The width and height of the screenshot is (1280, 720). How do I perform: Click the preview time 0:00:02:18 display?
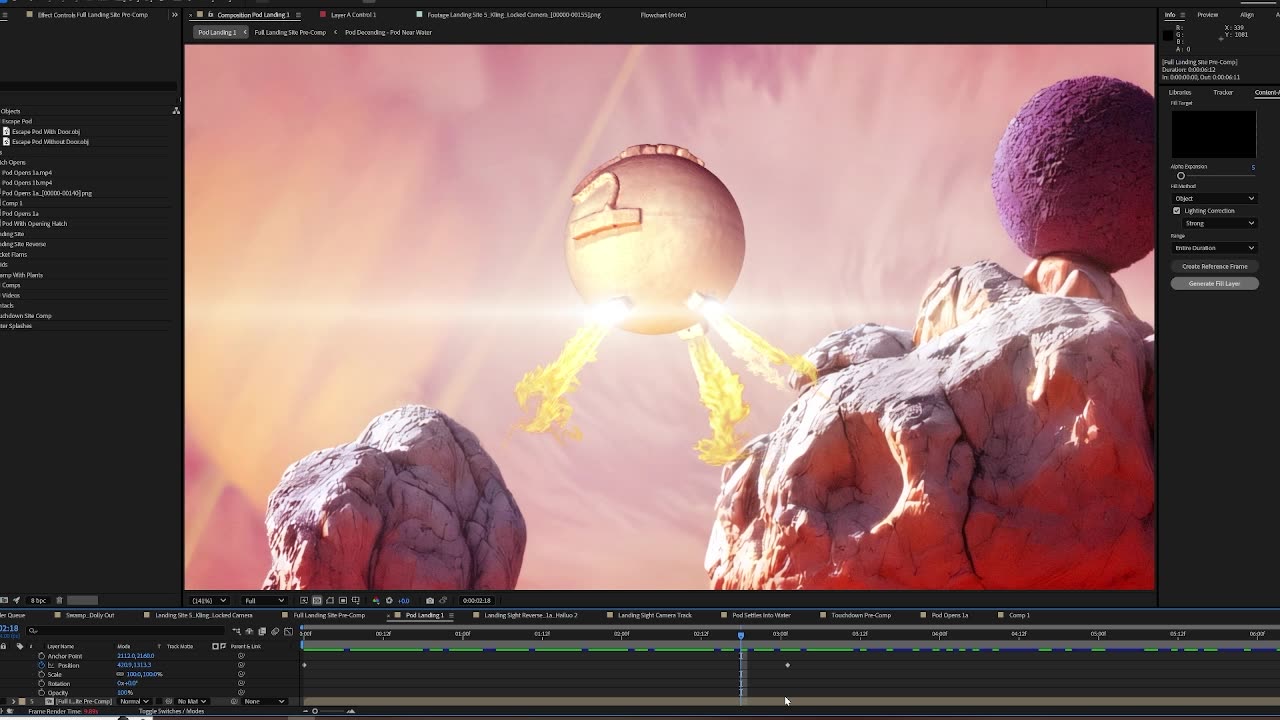(x=476, y=600)
